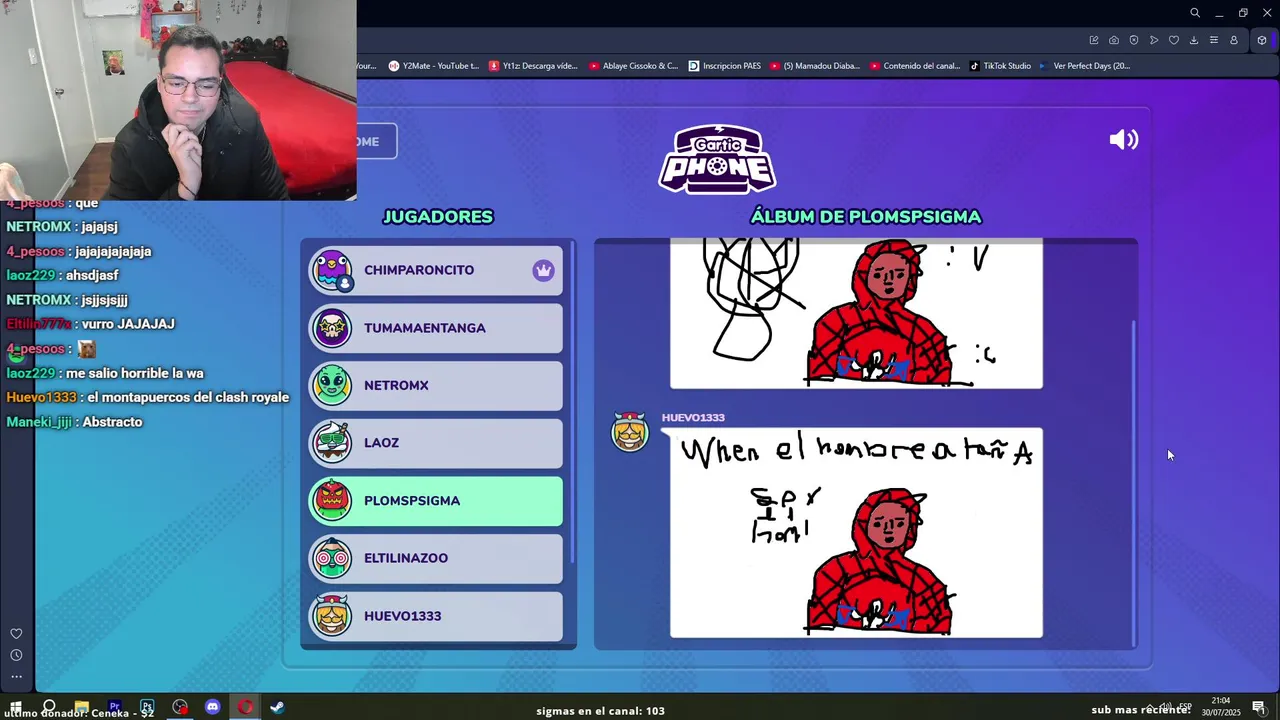Click the HUEVO1333 author label above drawing
1280x720 pixels.
pyautogui.click(x=693, y=417)
